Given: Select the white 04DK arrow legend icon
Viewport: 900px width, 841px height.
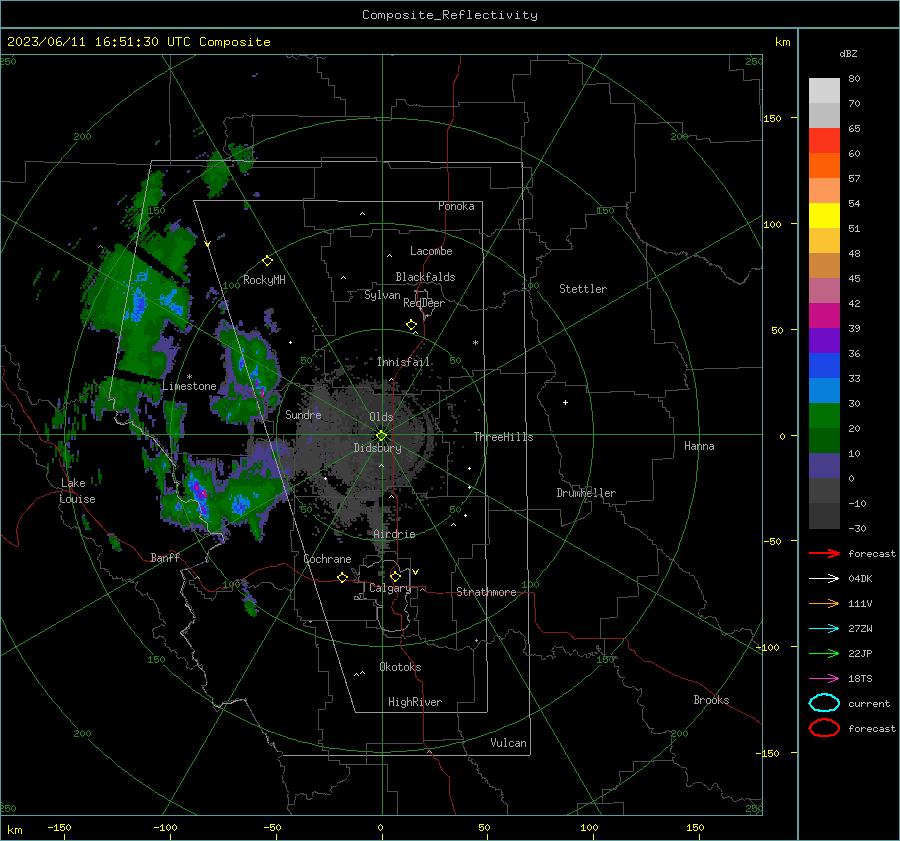Looking at the screenshot, I should coord(824,579).
